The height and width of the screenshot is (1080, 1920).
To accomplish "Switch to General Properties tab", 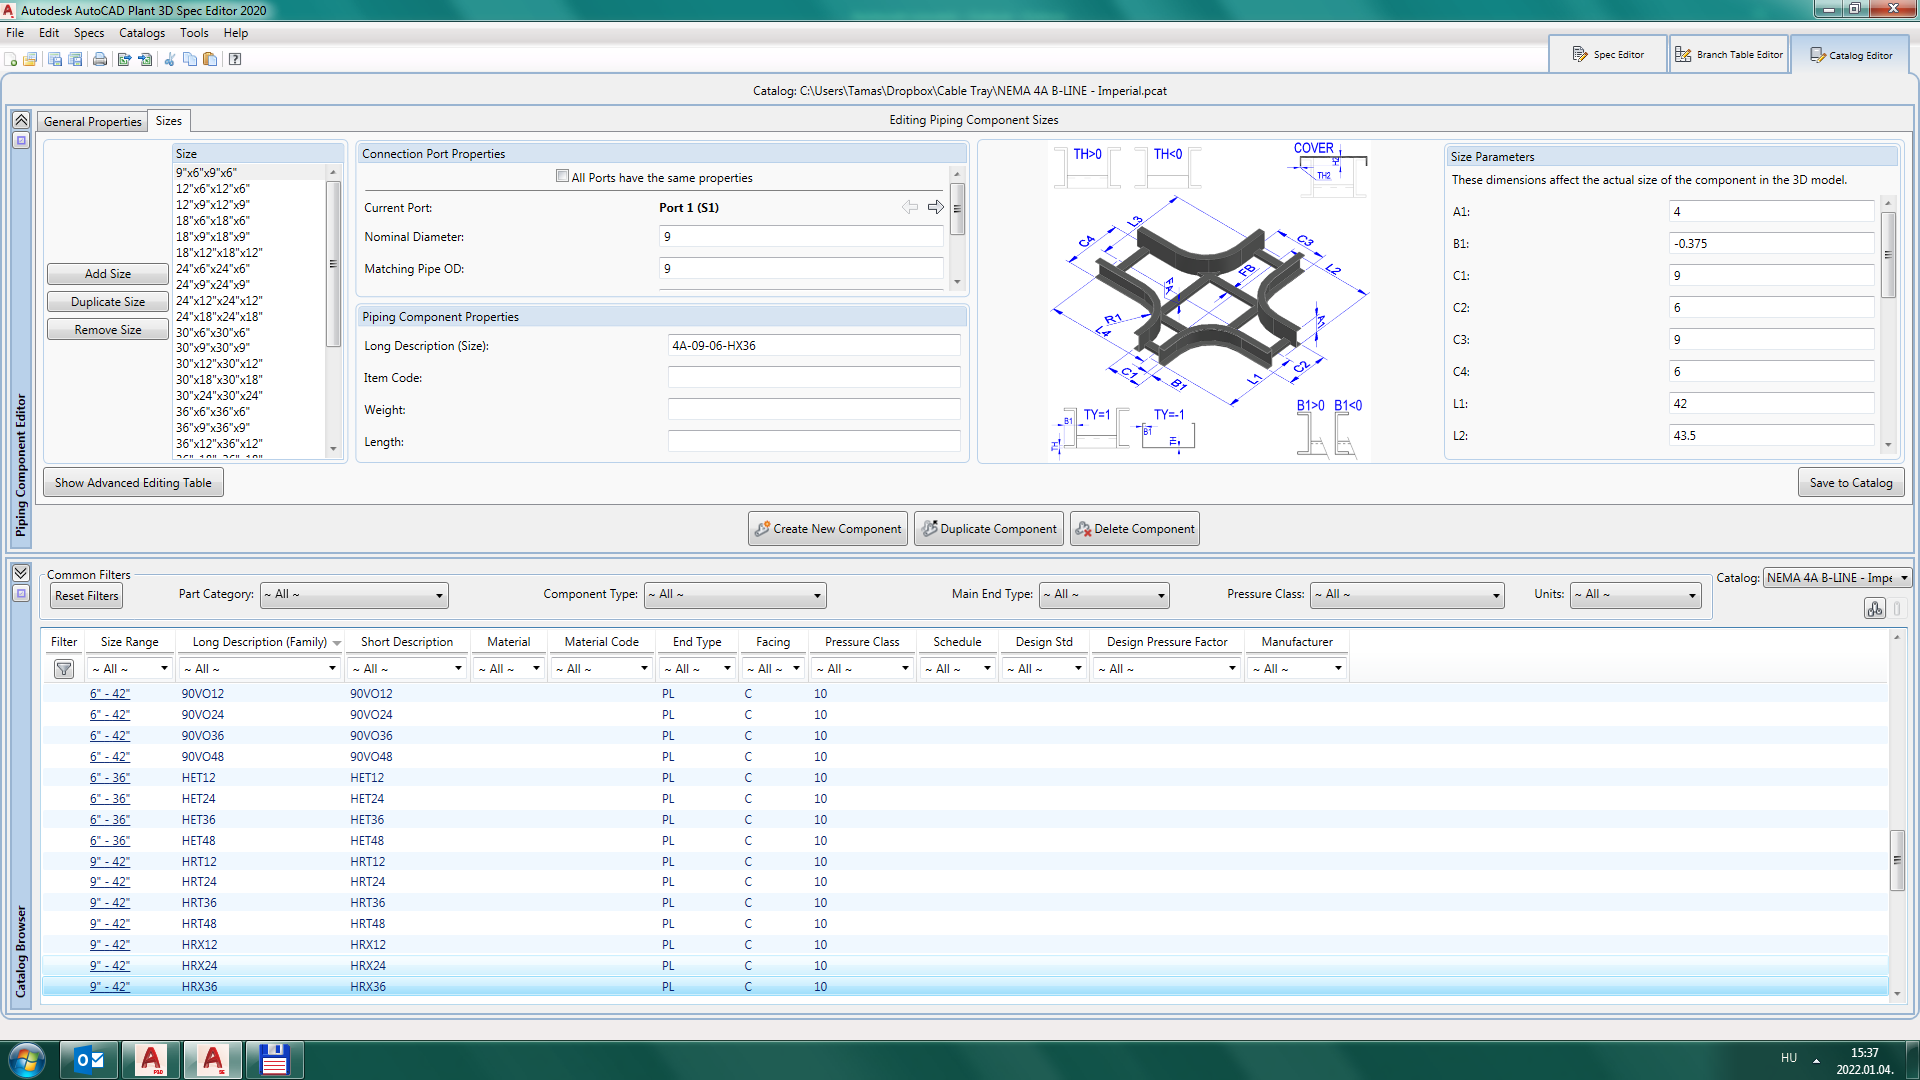I will [92, 121].
